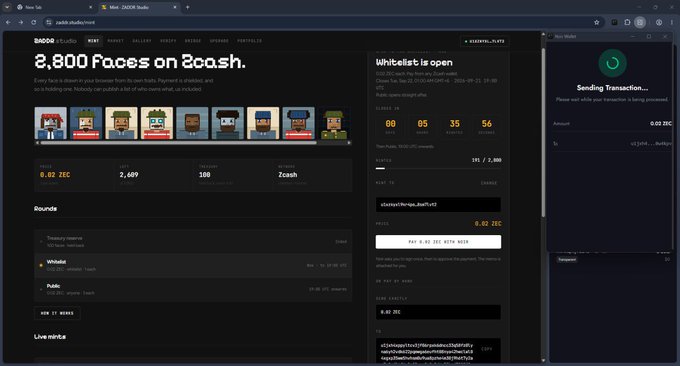Select the face with glasses and green cap
The height and width of the screenshot is (366, 680).
[157, 123]
